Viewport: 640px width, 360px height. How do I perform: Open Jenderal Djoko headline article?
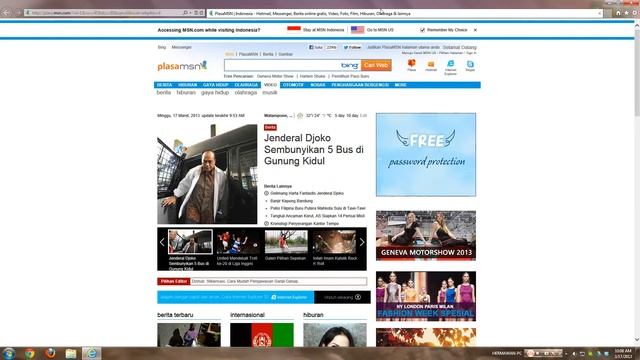pos(313,149)
